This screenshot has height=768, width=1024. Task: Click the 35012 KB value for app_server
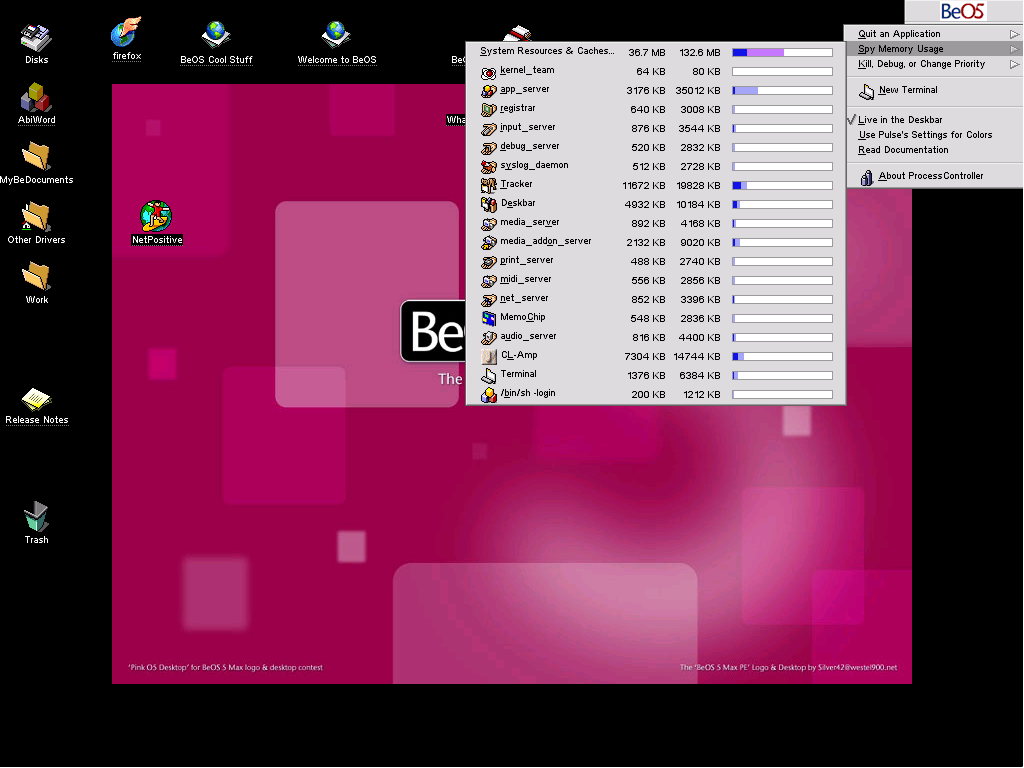698,91
